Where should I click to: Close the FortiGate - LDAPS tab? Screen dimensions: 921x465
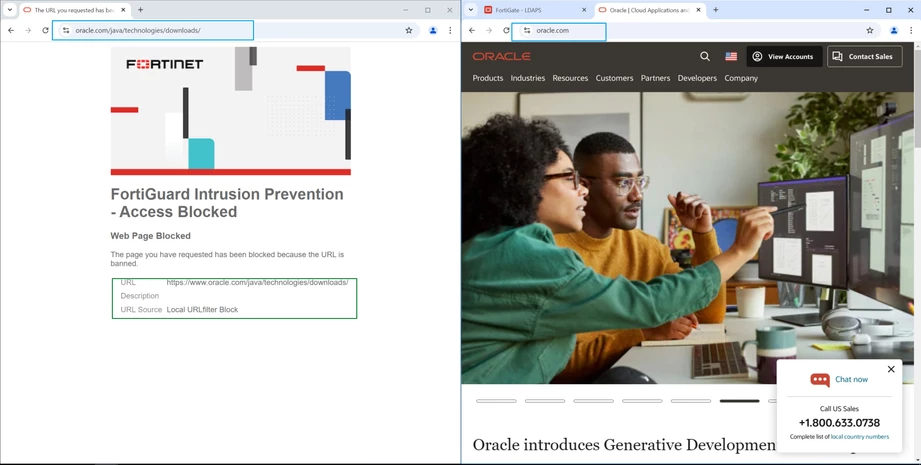pyautogui.click(x=584, y=10)
